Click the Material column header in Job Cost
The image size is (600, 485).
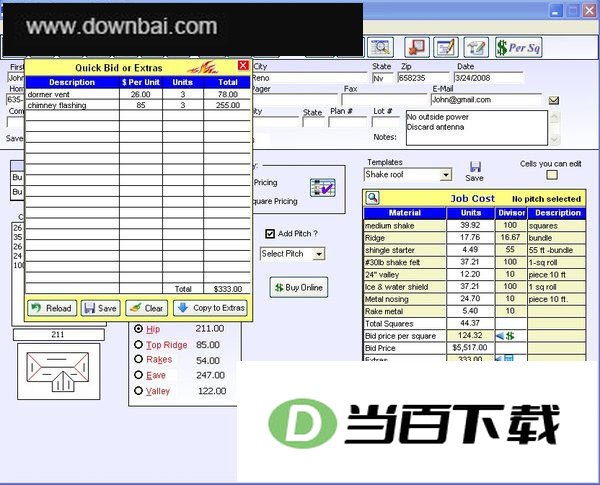click(405, 213)
